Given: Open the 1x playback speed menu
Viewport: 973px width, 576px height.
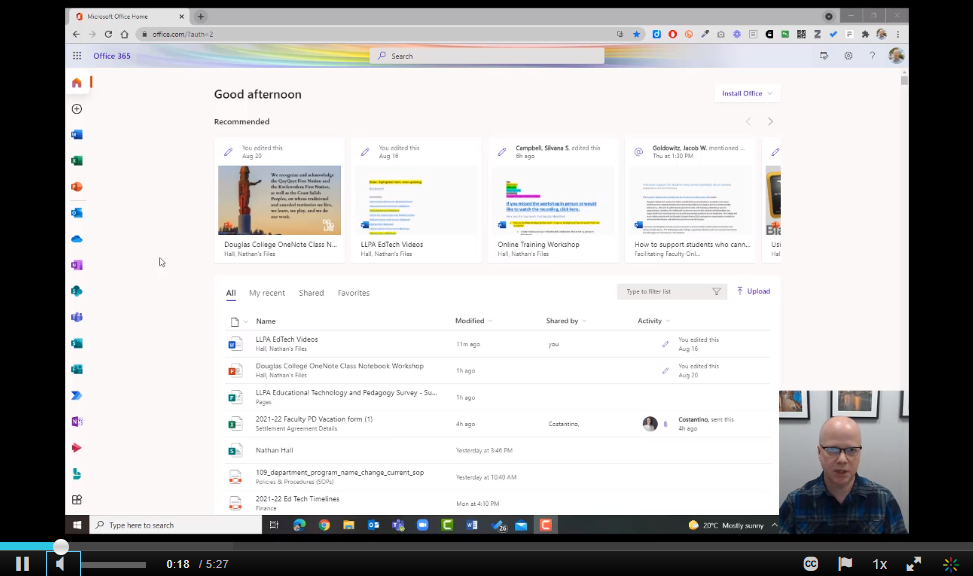Looking at the screenshot, I should [879, 564].
